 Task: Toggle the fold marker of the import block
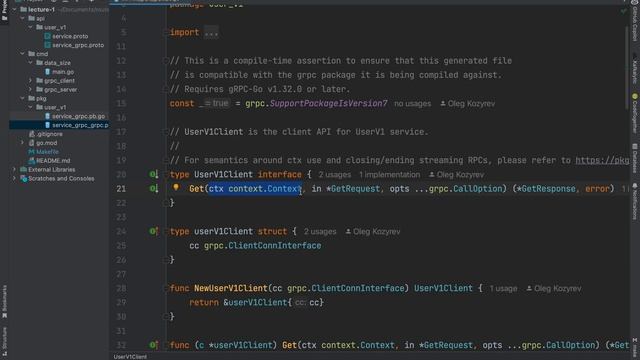pos(166,33)
